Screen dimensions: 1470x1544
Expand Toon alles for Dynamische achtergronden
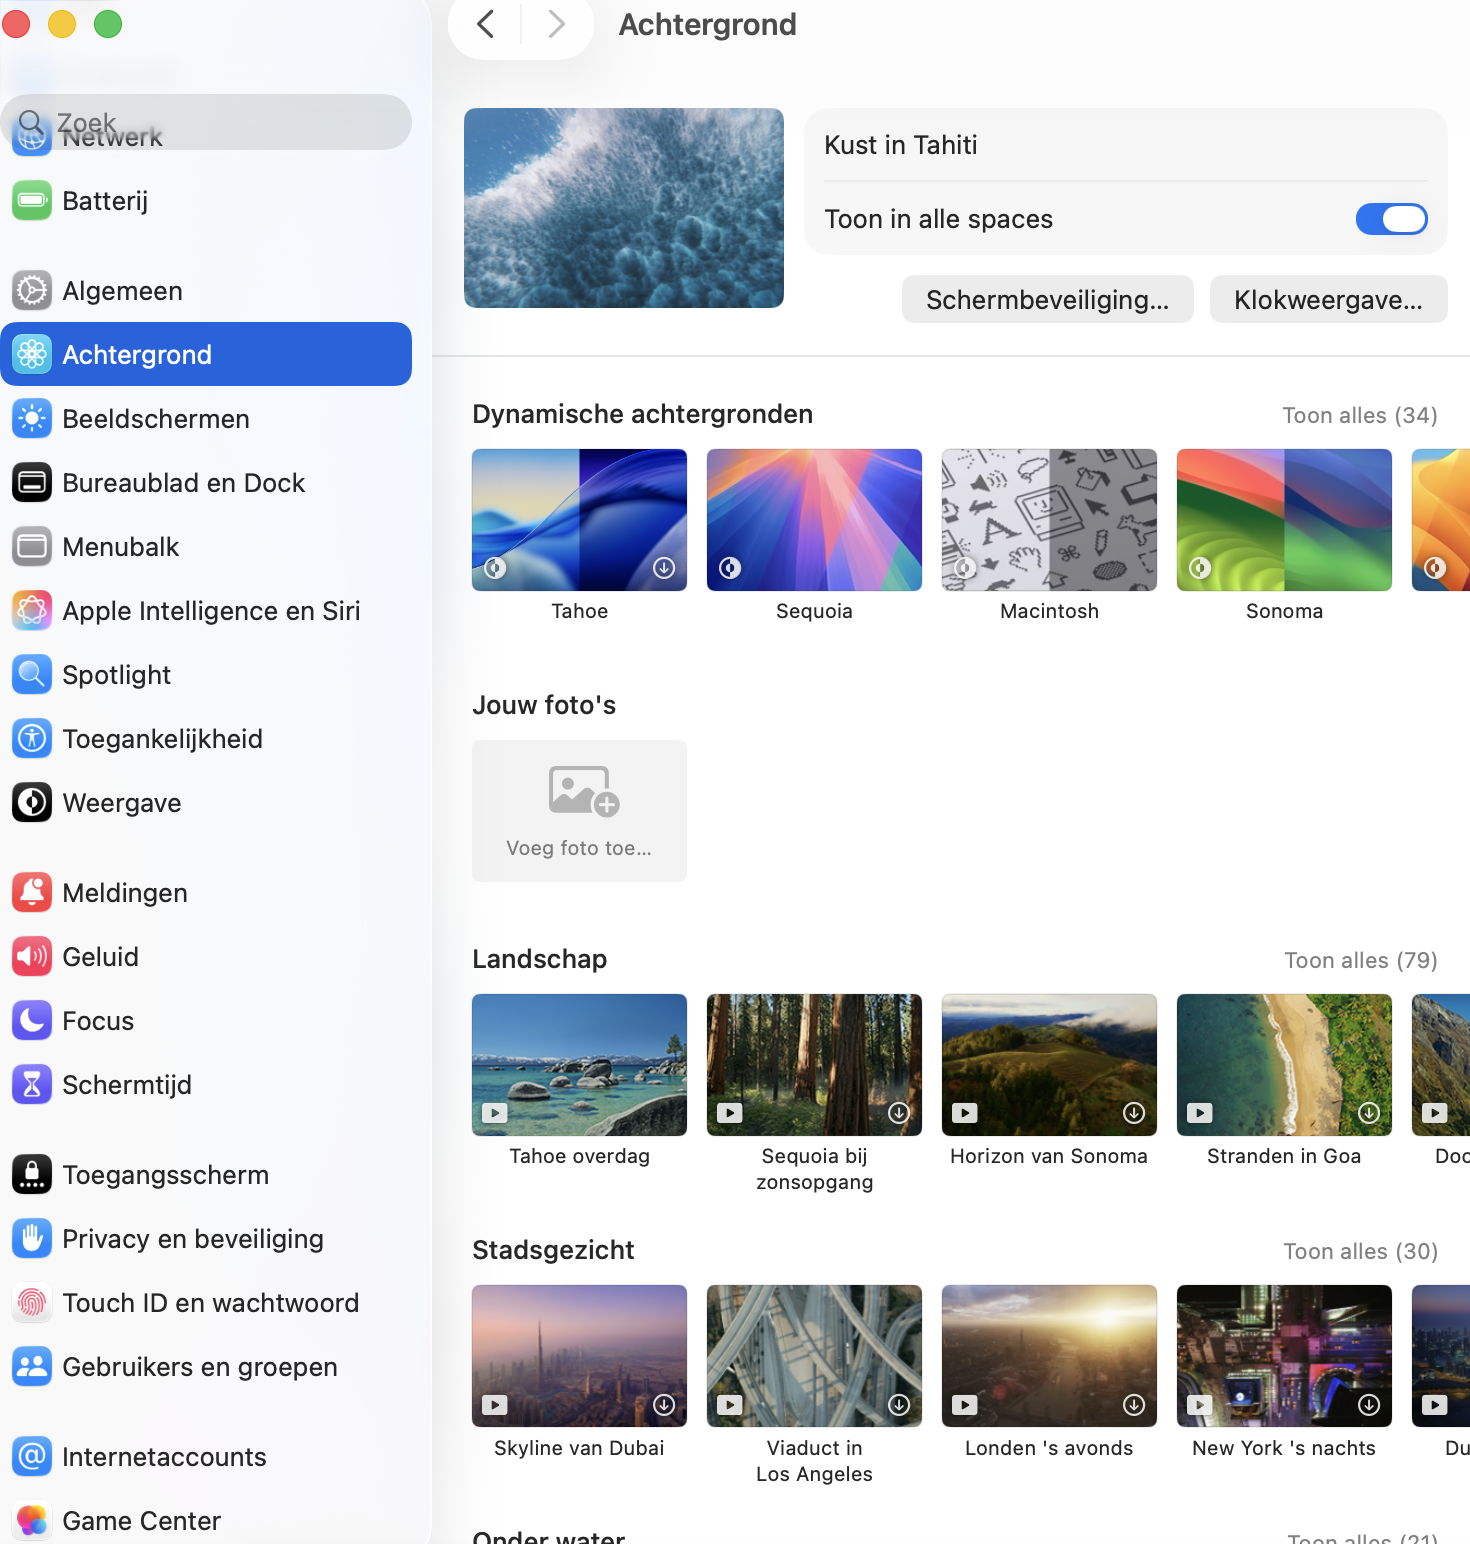tap(1359, 415)
